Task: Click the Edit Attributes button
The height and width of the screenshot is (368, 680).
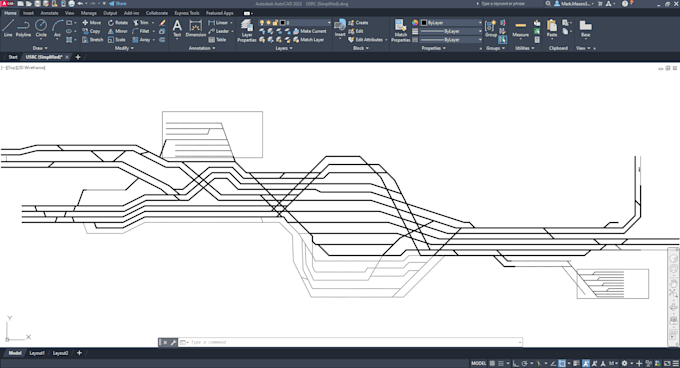Action: pyautogui.click(x=368, y=40)
